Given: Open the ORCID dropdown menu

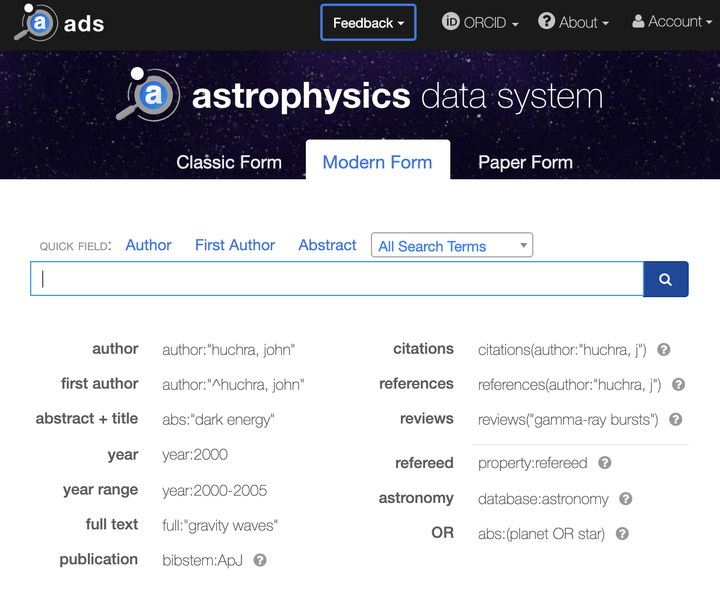Looking at the screenshot, I should pos(480,22).
